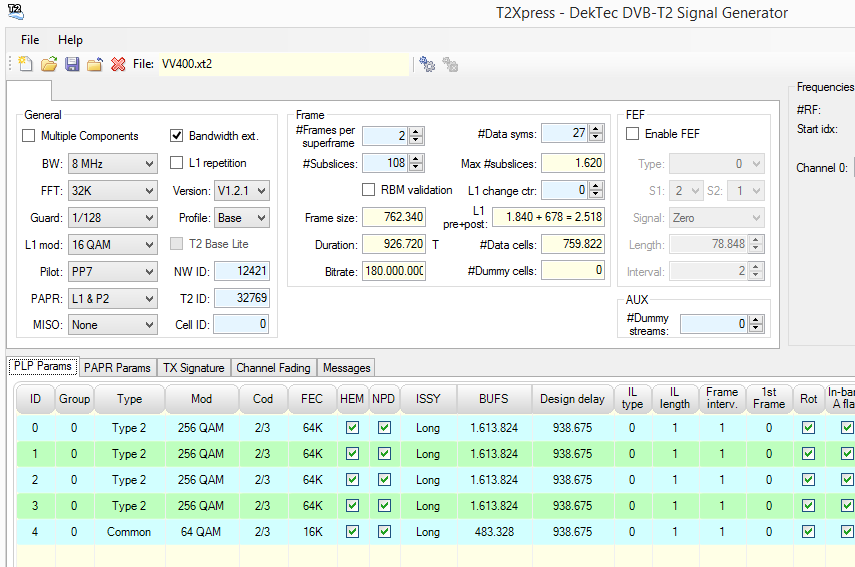This screenshot has height=567, width=855.
Task: Open the L1 mod 16 QAM dropdown
Action: point(113,245)
